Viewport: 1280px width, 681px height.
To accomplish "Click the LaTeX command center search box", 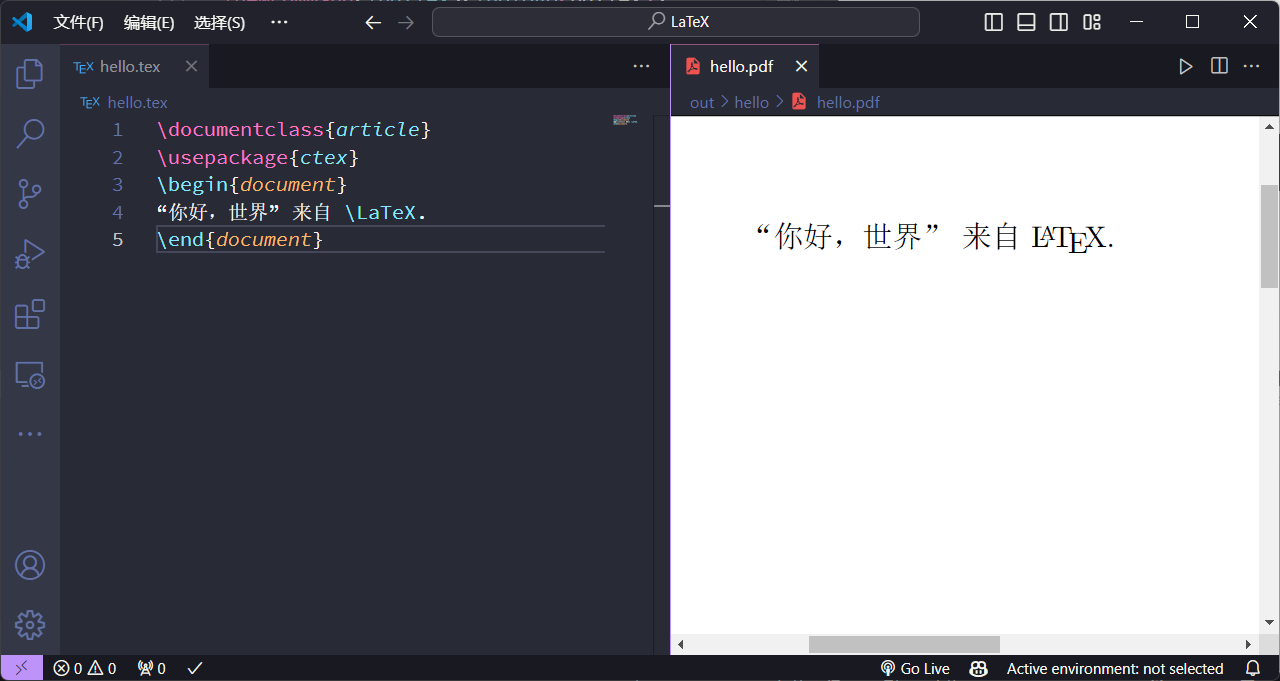I will (x=676, y=22).
